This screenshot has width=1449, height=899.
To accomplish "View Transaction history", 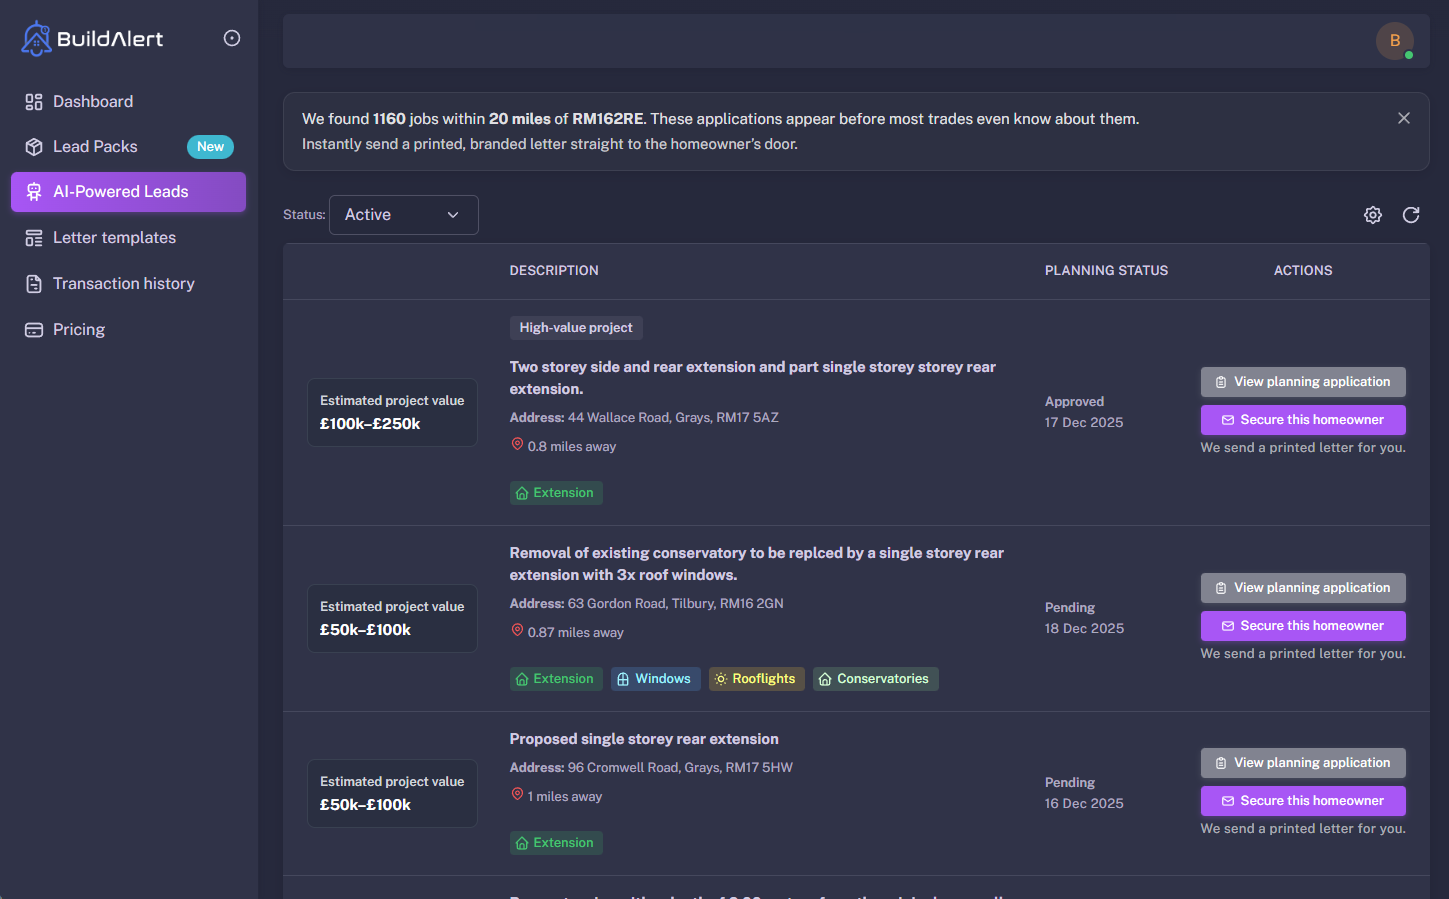I will pyautogui.click(x=123, y=284).
